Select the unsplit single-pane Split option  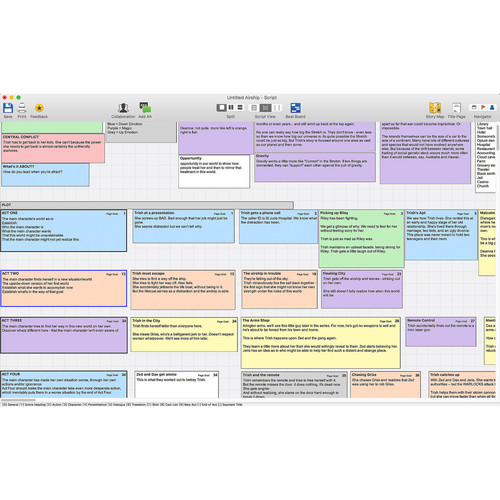pos(221,107)
